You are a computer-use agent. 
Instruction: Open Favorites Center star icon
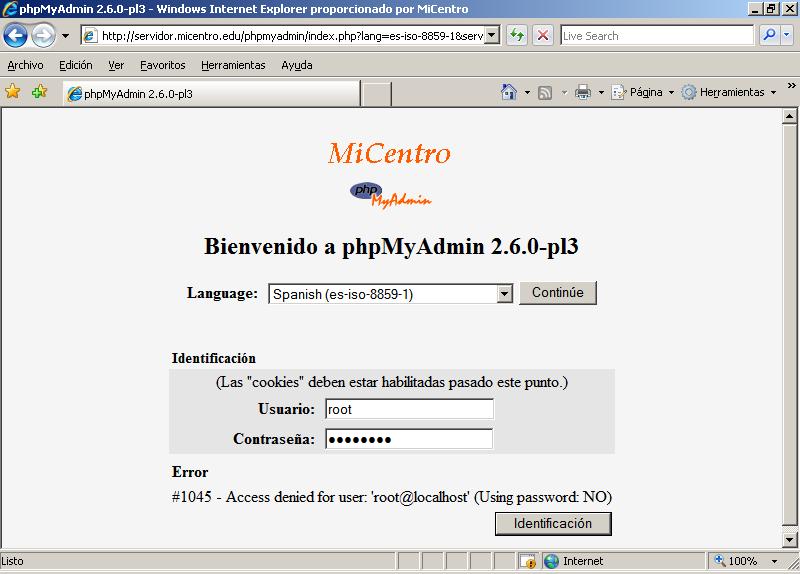pos(13,92)
